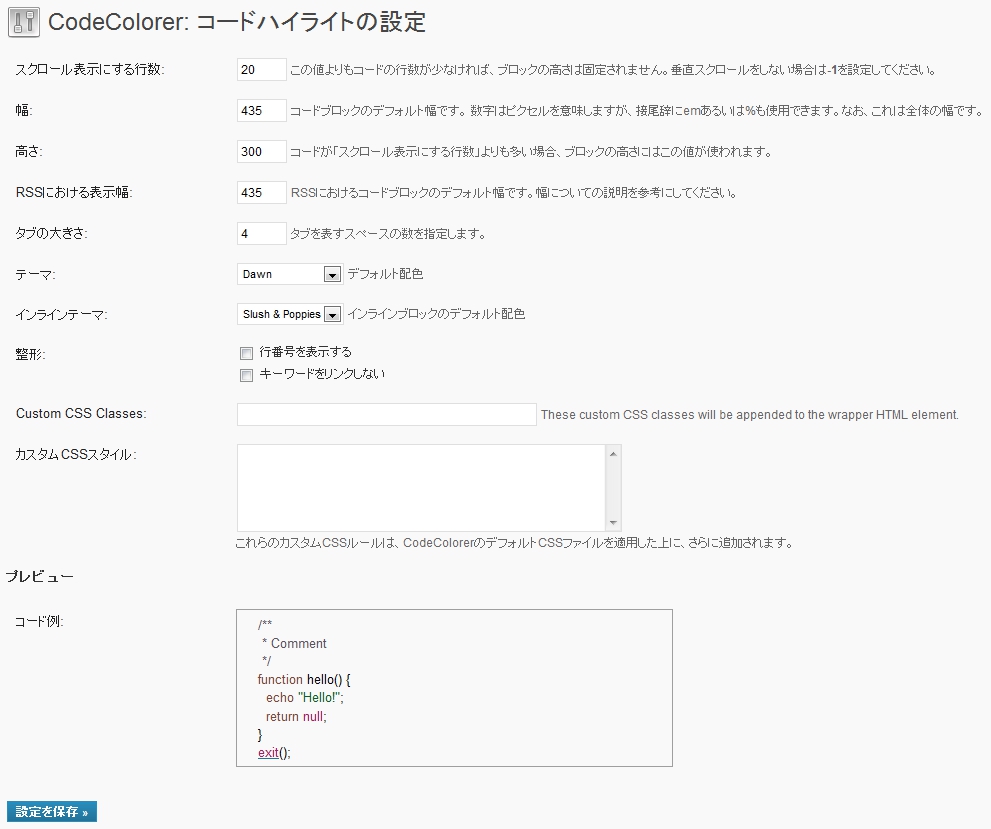
Task: Click the インラインテーマ label
Action: tap(61, 315)
